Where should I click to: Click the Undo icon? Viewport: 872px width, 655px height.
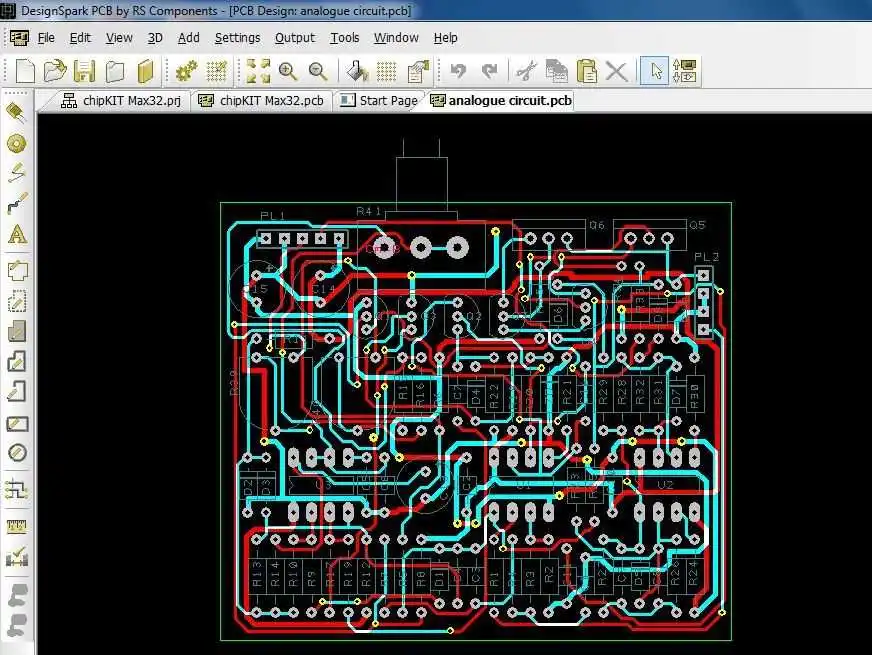[457, 70]
